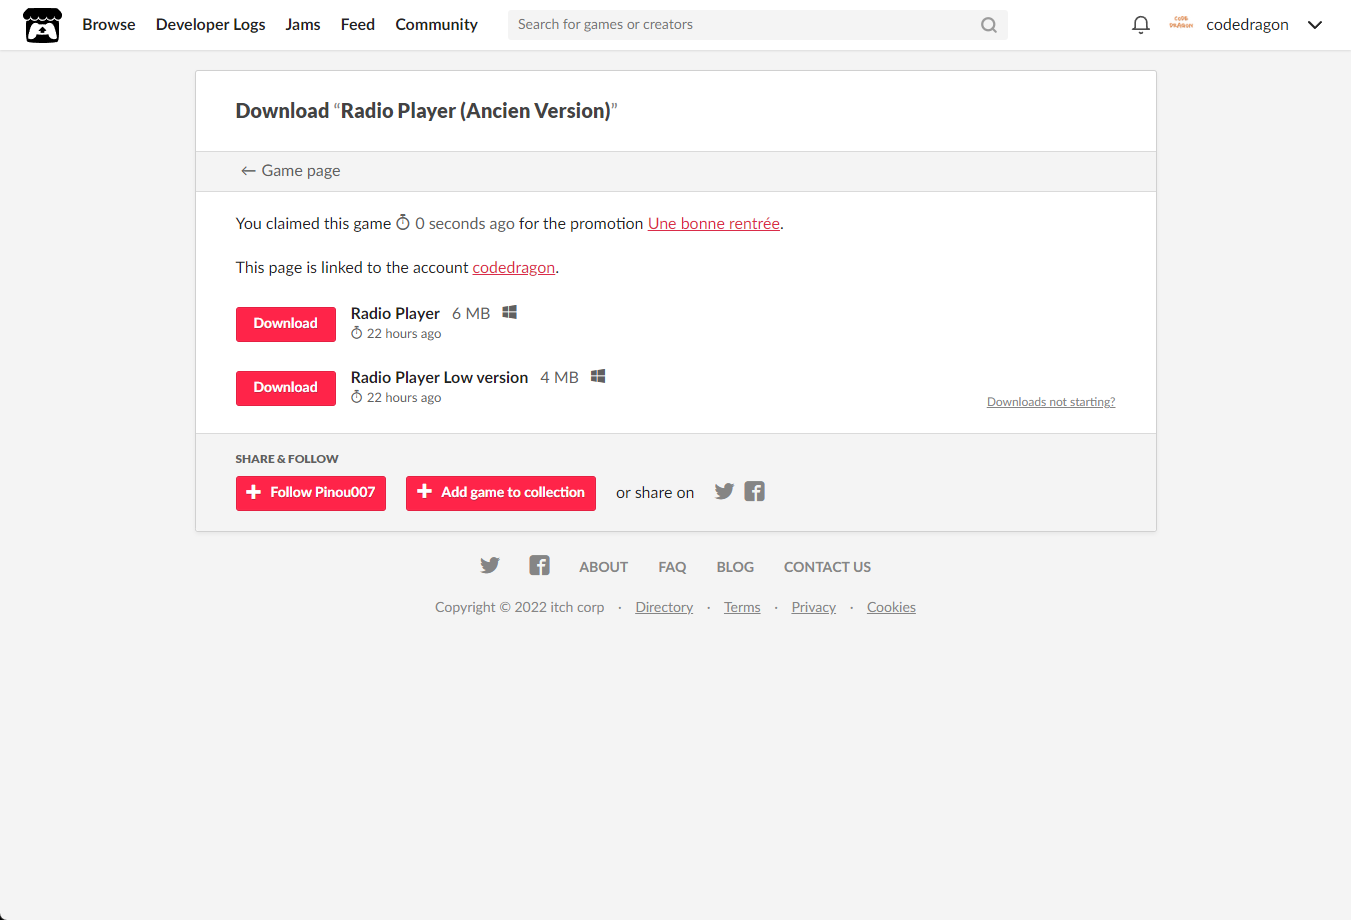
Task: Open the Community page
Action: (x=436, y=25)
